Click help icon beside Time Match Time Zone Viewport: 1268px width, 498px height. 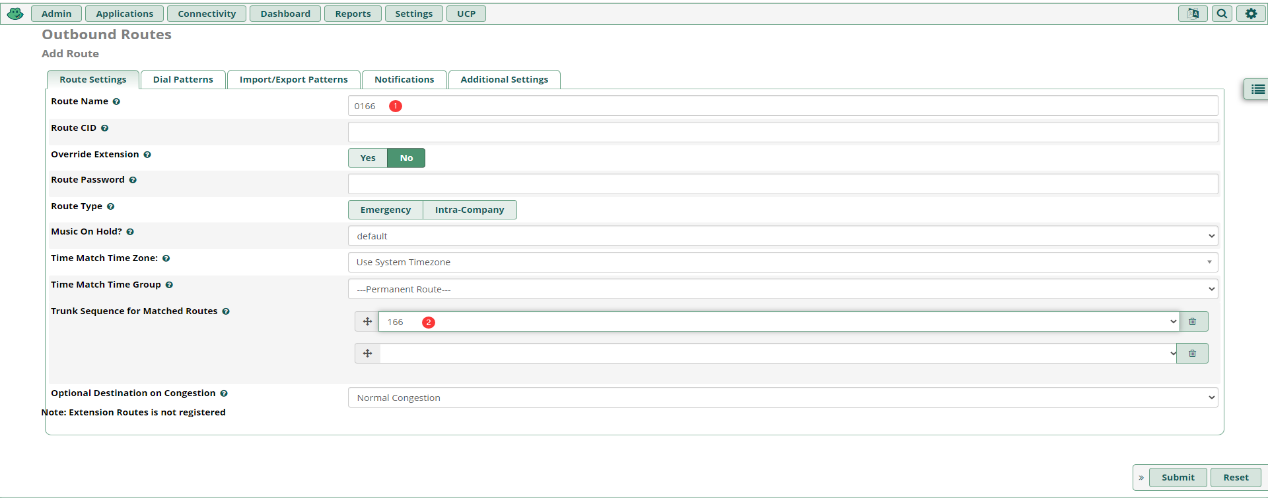[166, 258]
